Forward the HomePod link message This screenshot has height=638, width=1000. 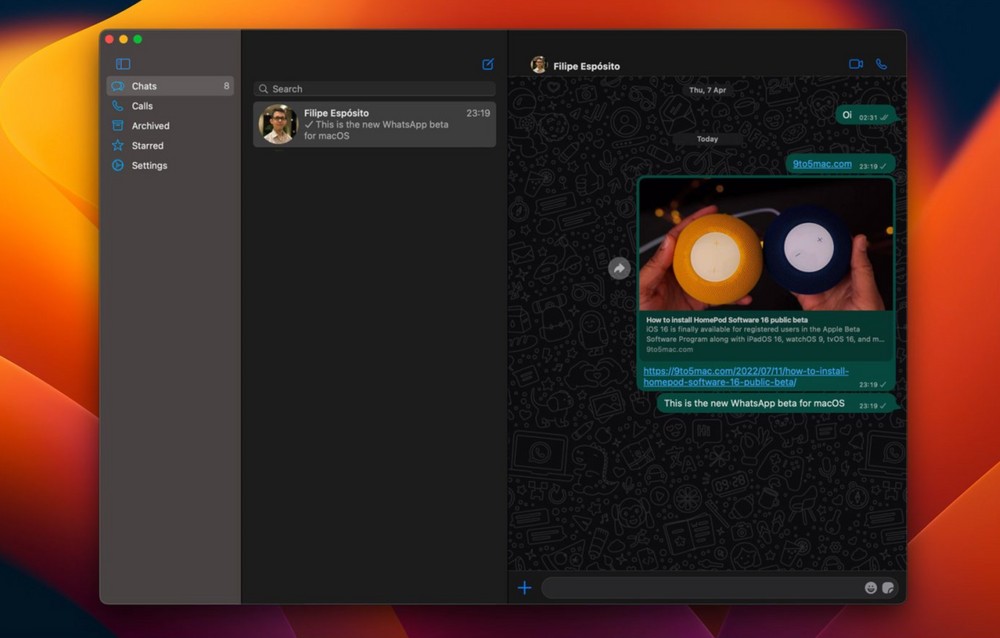click(619, 269)
